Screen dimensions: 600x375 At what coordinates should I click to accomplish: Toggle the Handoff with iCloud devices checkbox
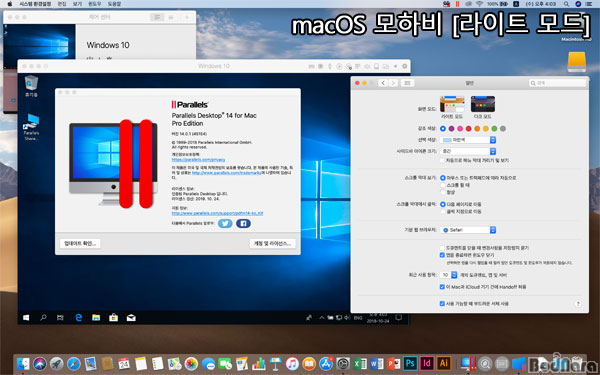click(442, 287)
